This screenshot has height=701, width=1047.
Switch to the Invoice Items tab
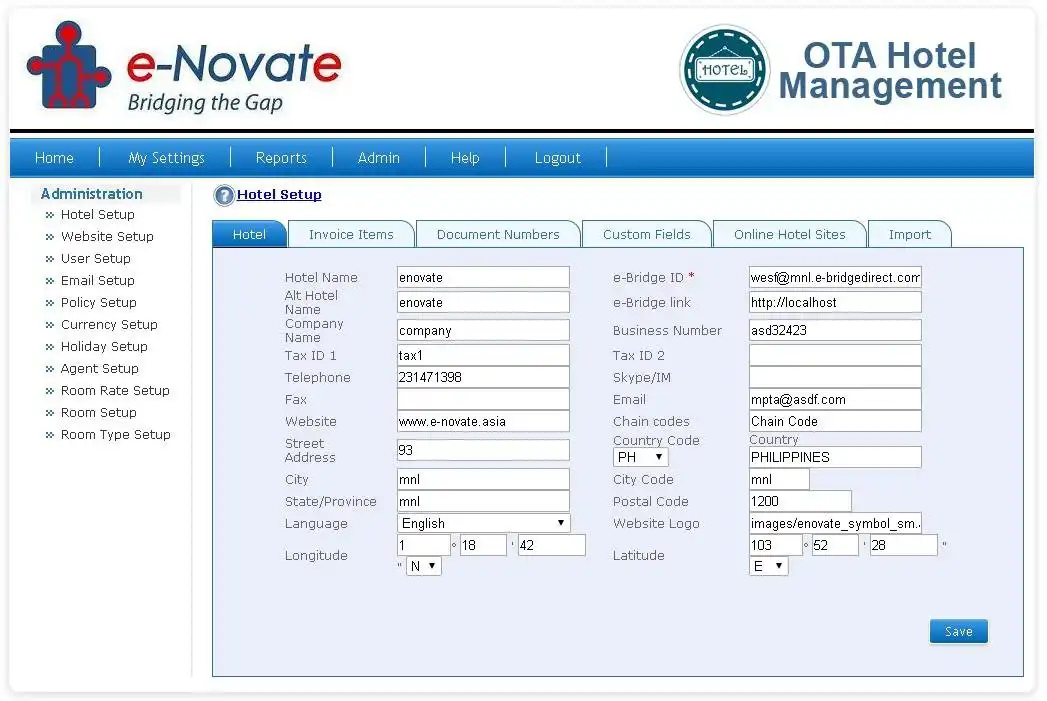point(351,234)
